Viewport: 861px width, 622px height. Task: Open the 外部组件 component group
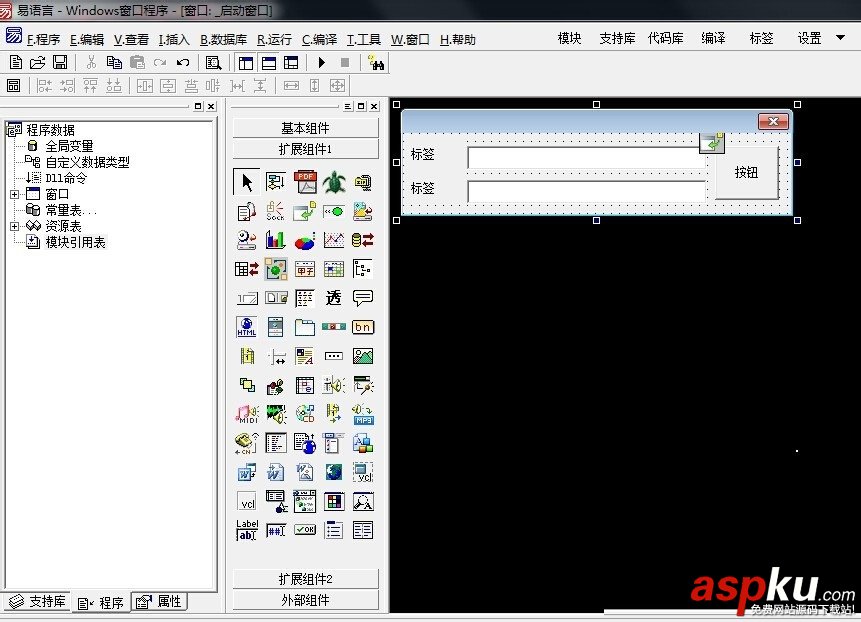click(305, 600)
